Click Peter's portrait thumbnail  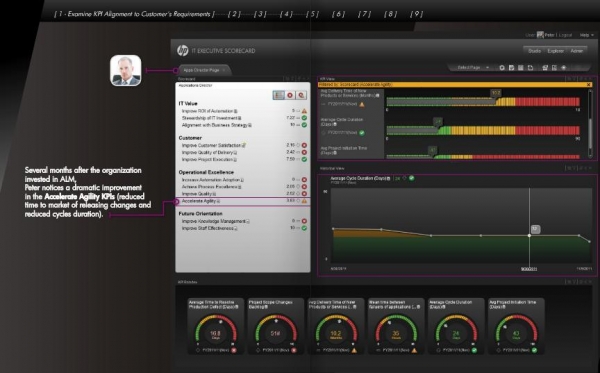126,70
